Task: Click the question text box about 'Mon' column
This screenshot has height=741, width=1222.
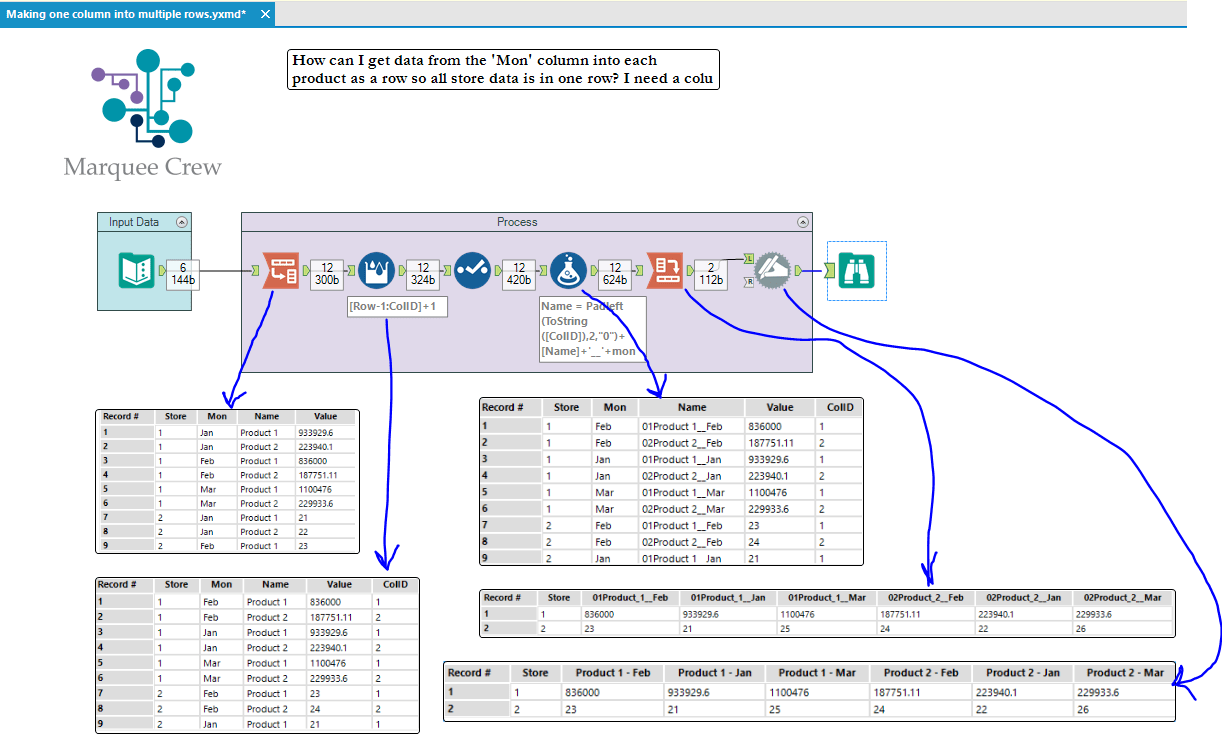Action: pos(502,69)
